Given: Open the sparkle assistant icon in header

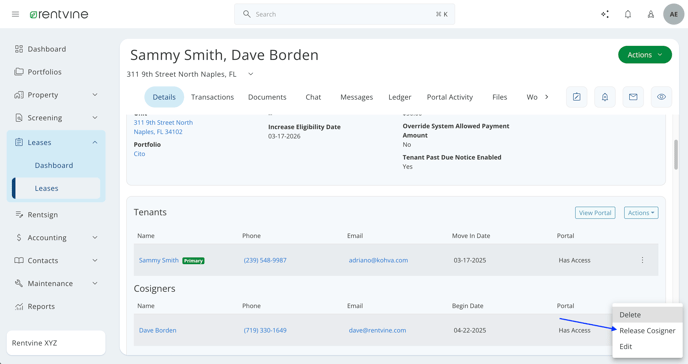Looking at the screenshot, I should (605, 14).
